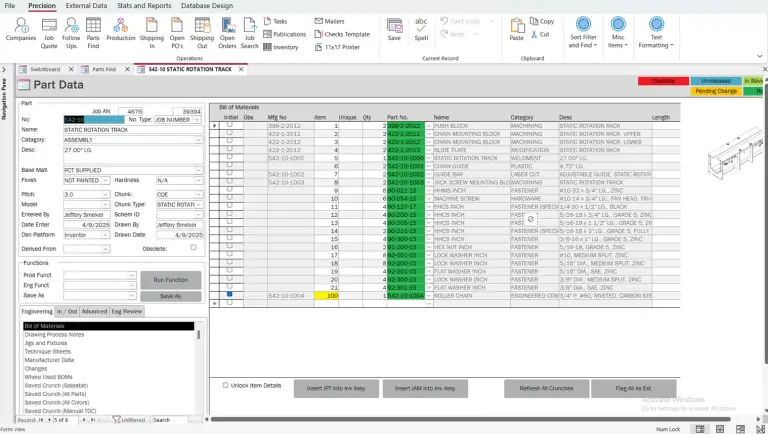This screenshot has width=768, height=434.
Task: Open Job Quote in ribbon
Action: pyautogui.click(x=49, y=33)
